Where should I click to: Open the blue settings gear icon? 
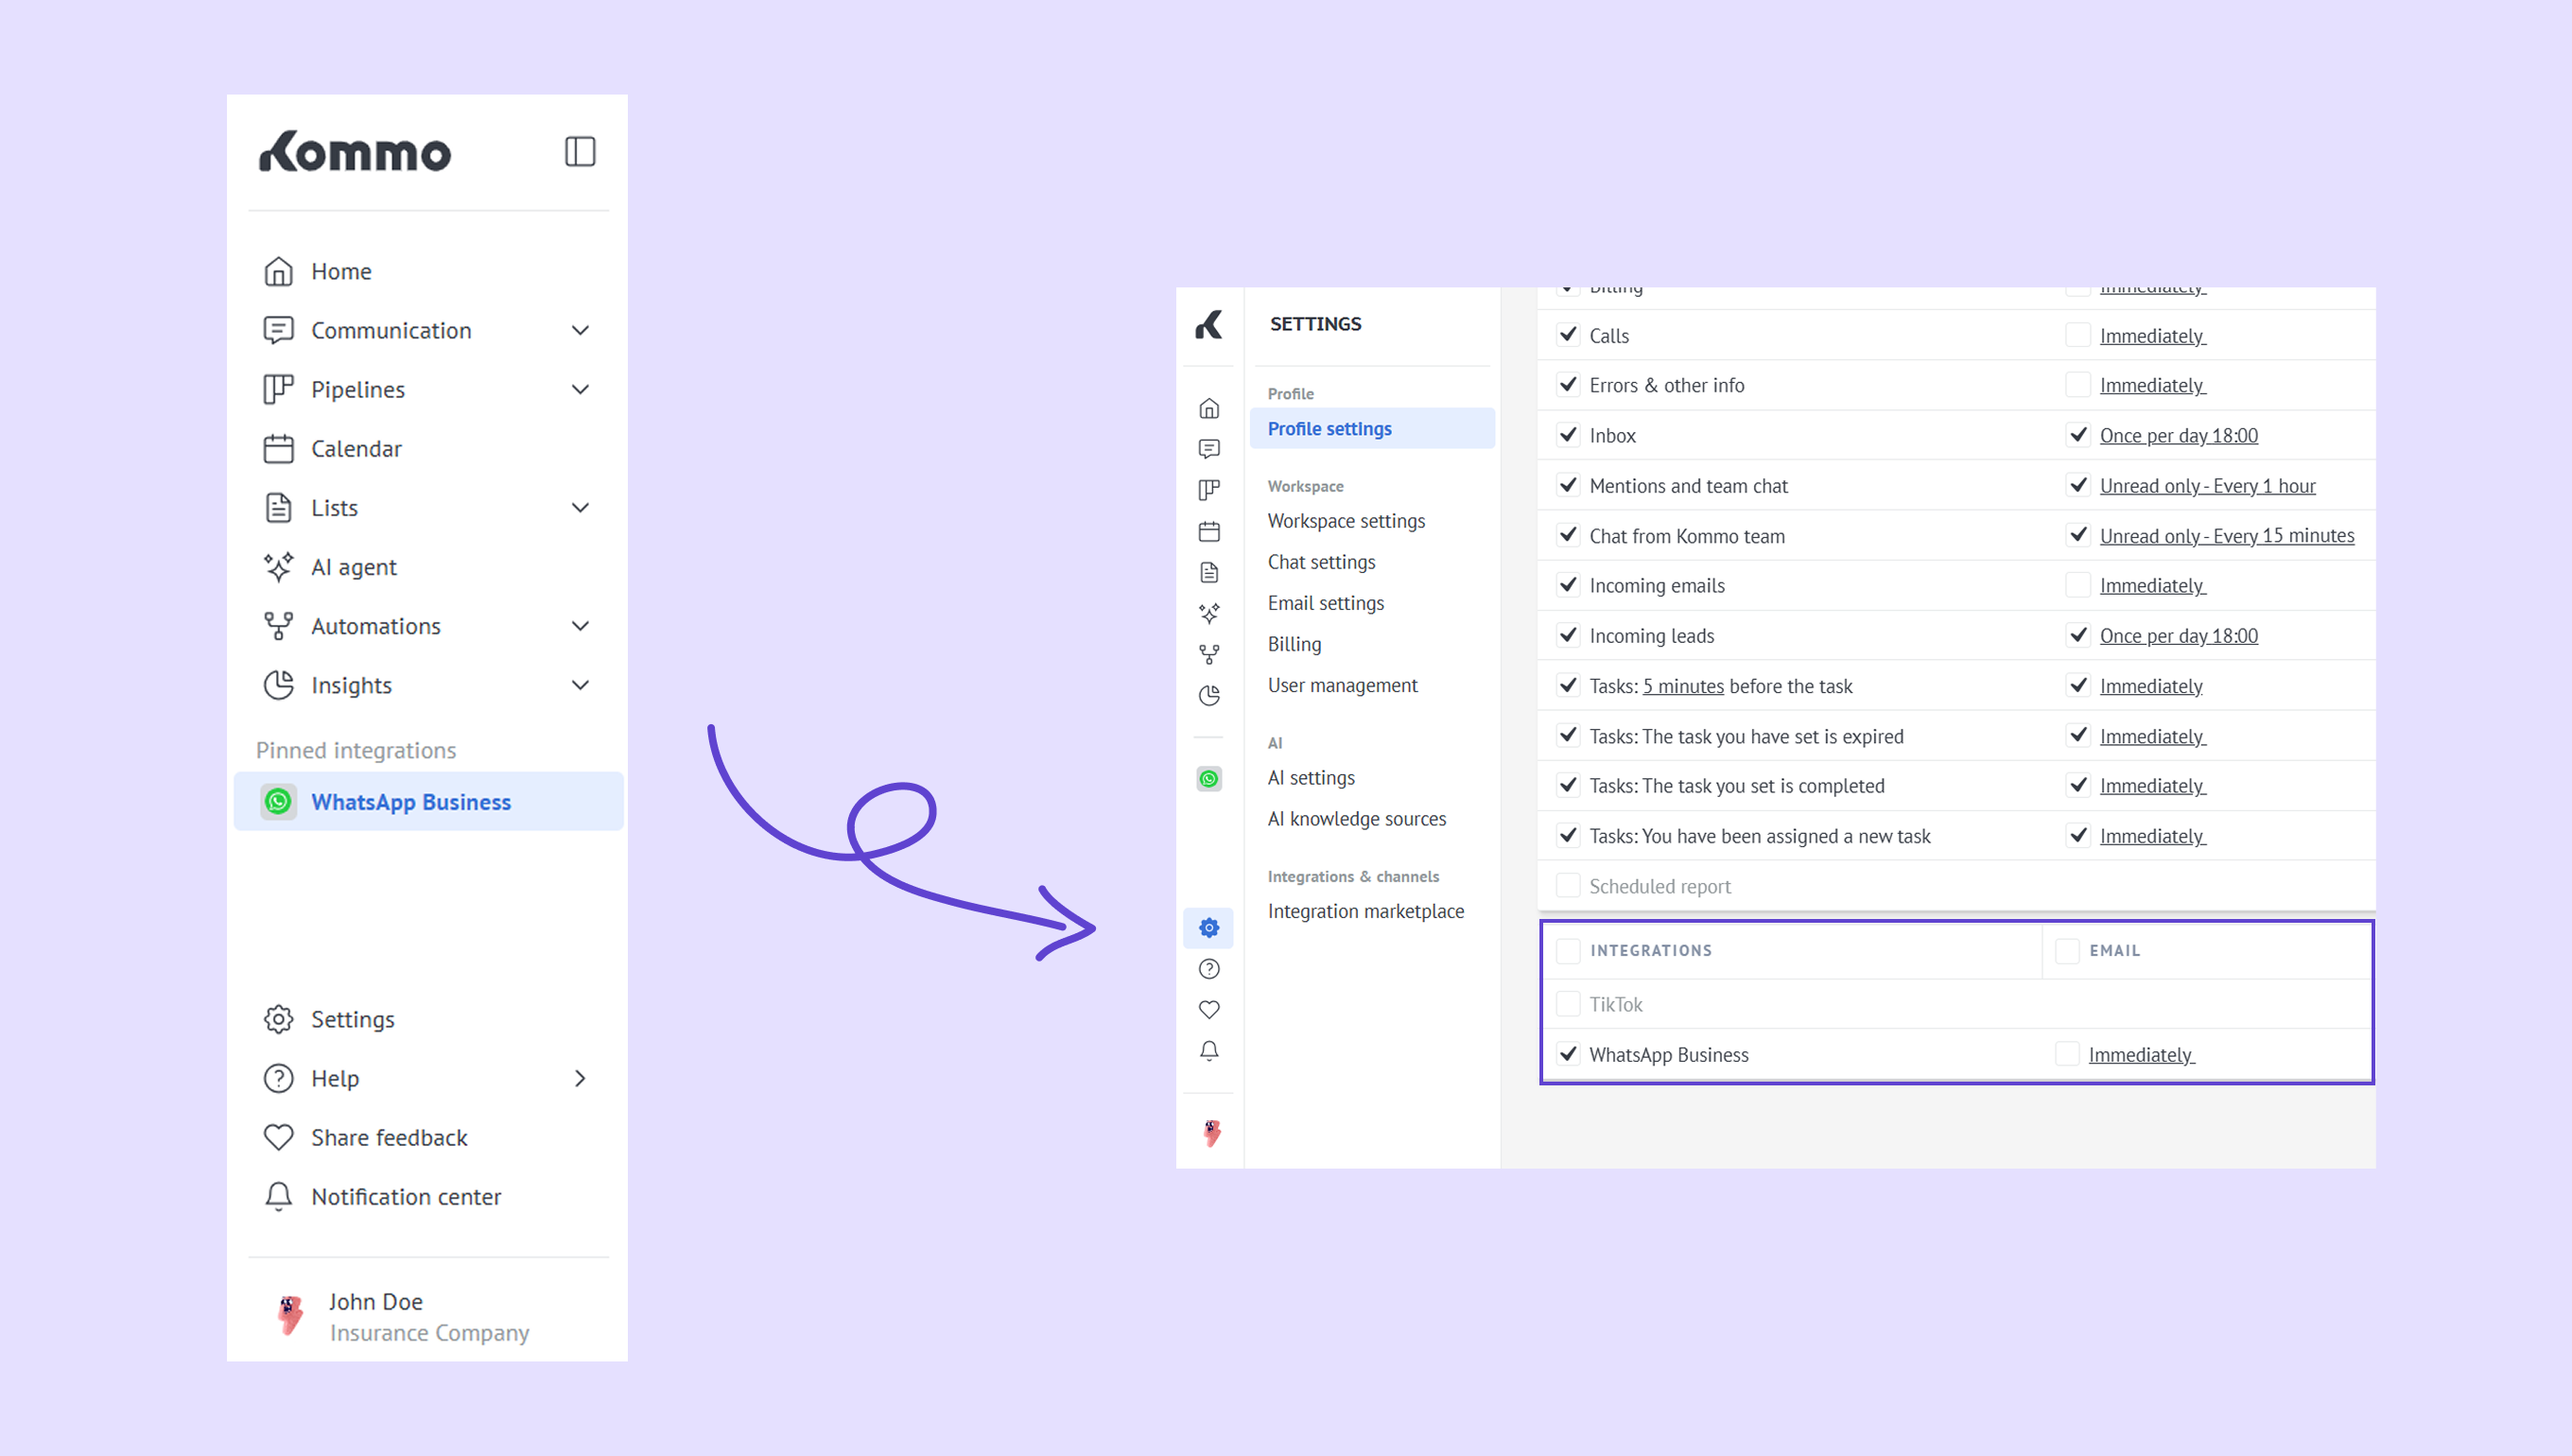tap(1209, 928)
